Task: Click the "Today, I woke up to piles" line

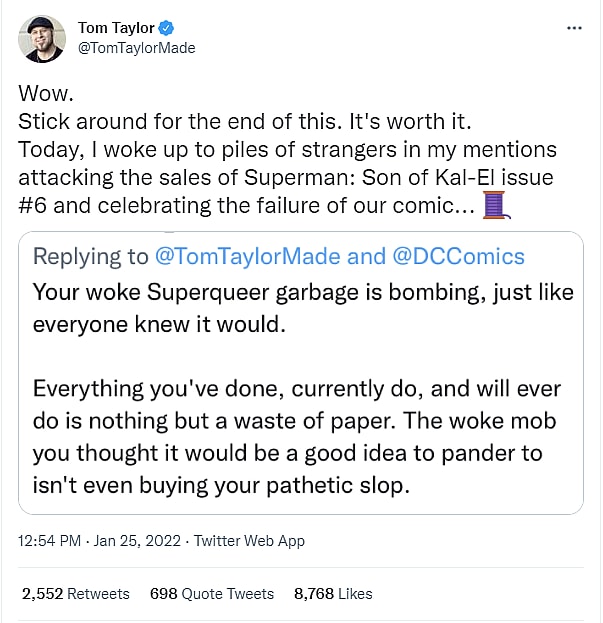Action: (x=287, y=150)
